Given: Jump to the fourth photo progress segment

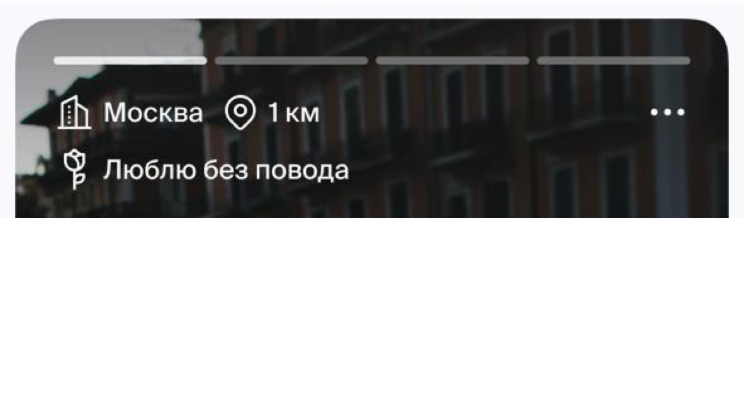Looking at the screenshot, I should [x=614, y=61].
